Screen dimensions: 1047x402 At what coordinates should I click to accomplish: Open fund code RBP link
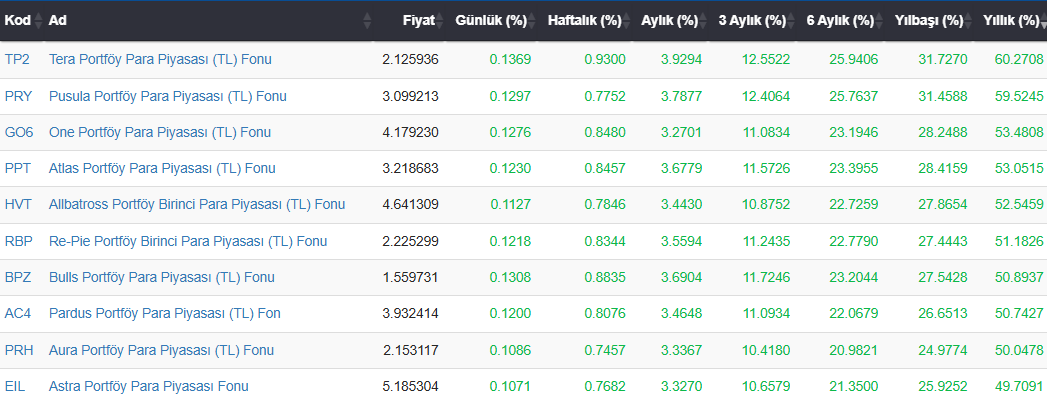tap(18, 241)
